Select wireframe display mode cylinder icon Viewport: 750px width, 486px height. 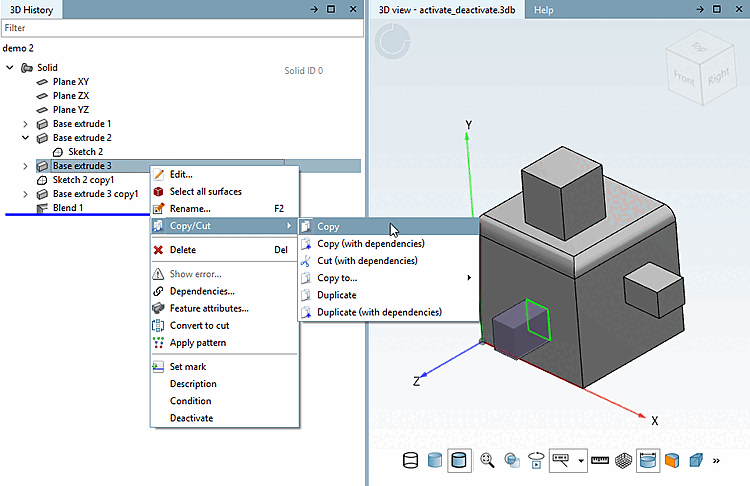coord(410,461)
